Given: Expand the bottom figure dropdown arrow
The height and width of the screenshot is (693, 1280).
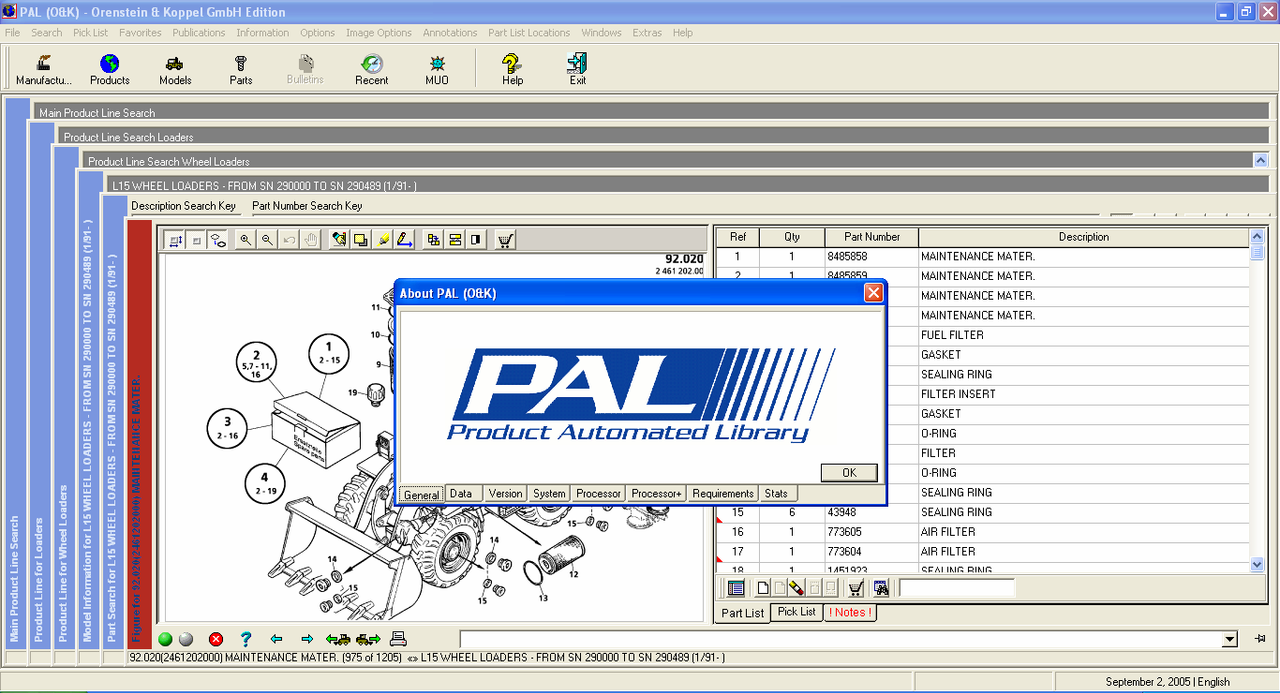Looking at the screenshot, I should 1230,639.
